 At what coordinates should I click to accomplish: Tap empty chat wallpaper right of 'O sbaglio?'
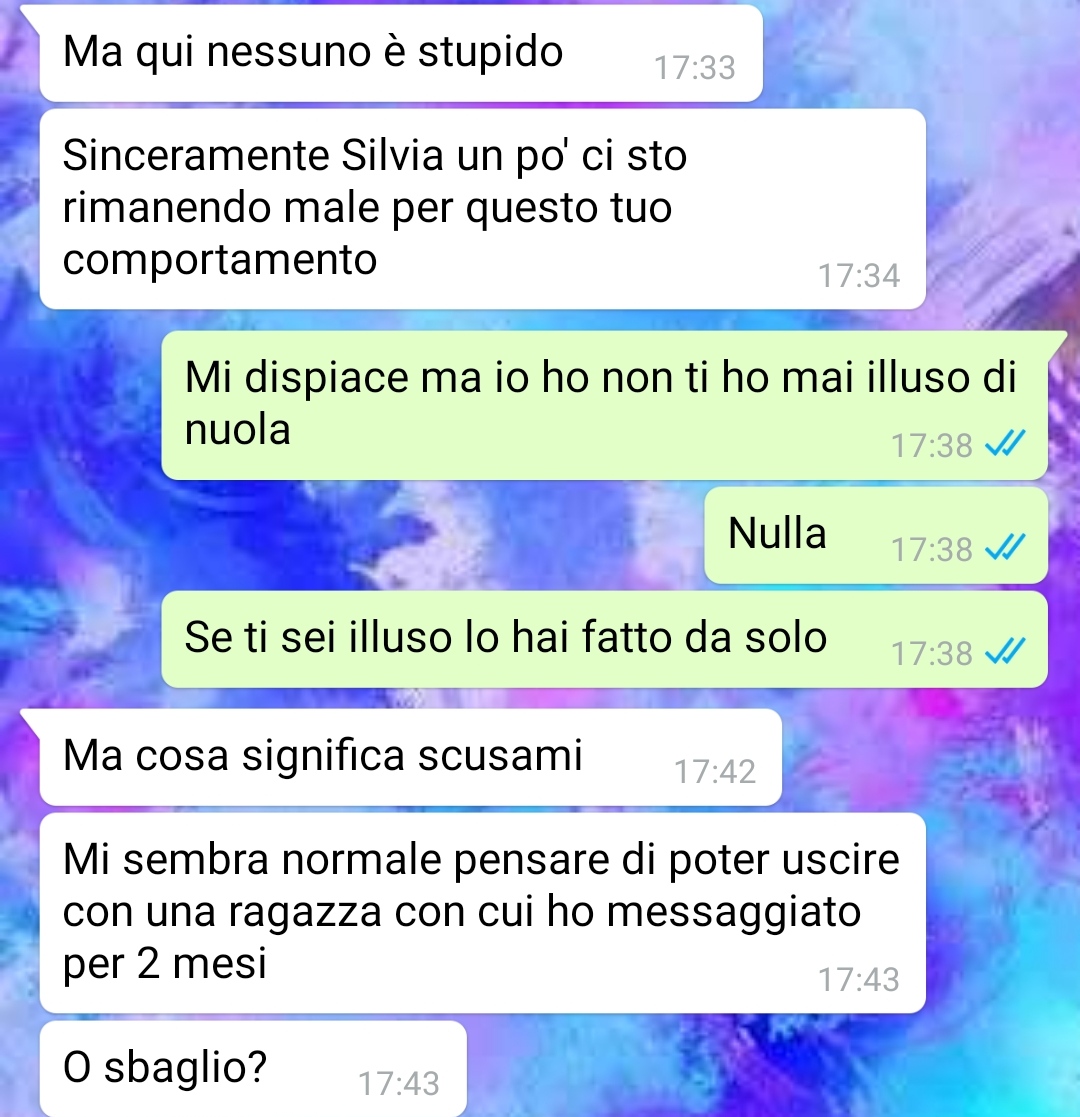(x=769, y=1069)
